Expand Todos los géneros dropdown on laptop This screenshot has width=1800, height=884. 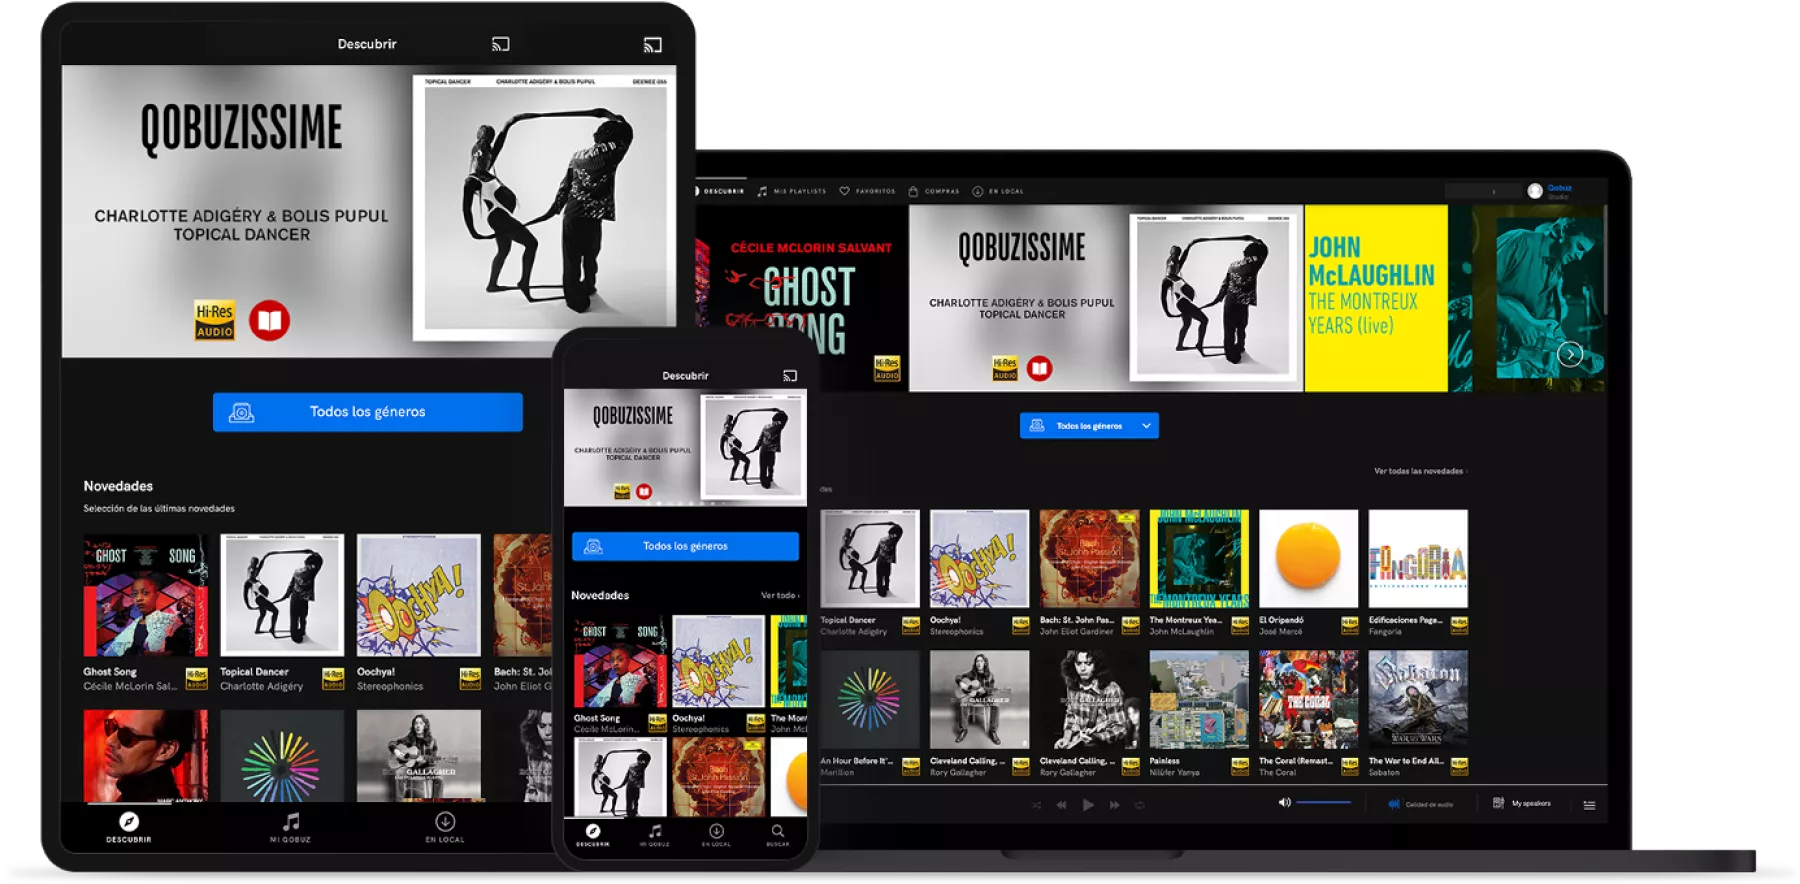tap(1089, 426)
